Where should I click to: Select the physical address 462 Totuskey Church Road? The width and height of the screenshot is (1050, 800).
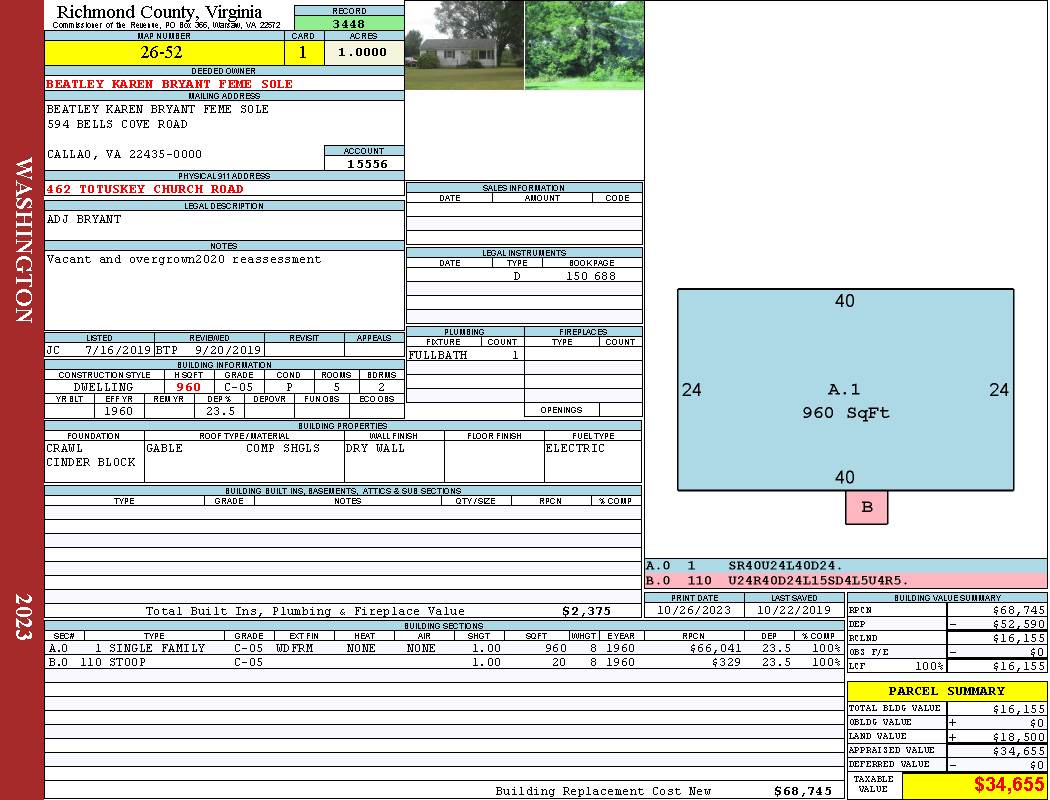click(145, 189)
